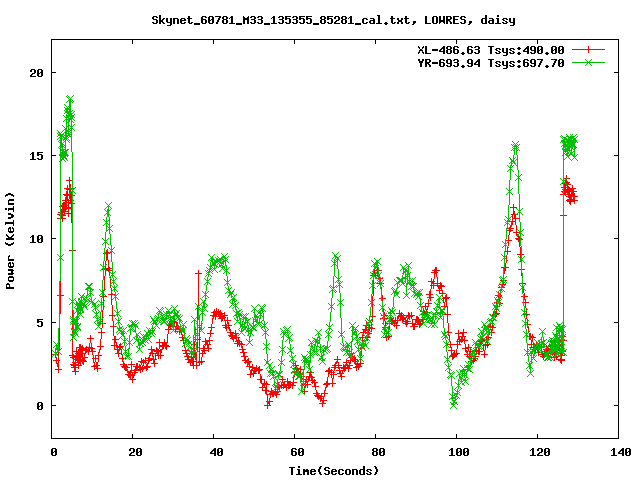Viewport: 640px width, 480px height.
Task: Click the x-axis tick label 40
Action: click(216, 452)
